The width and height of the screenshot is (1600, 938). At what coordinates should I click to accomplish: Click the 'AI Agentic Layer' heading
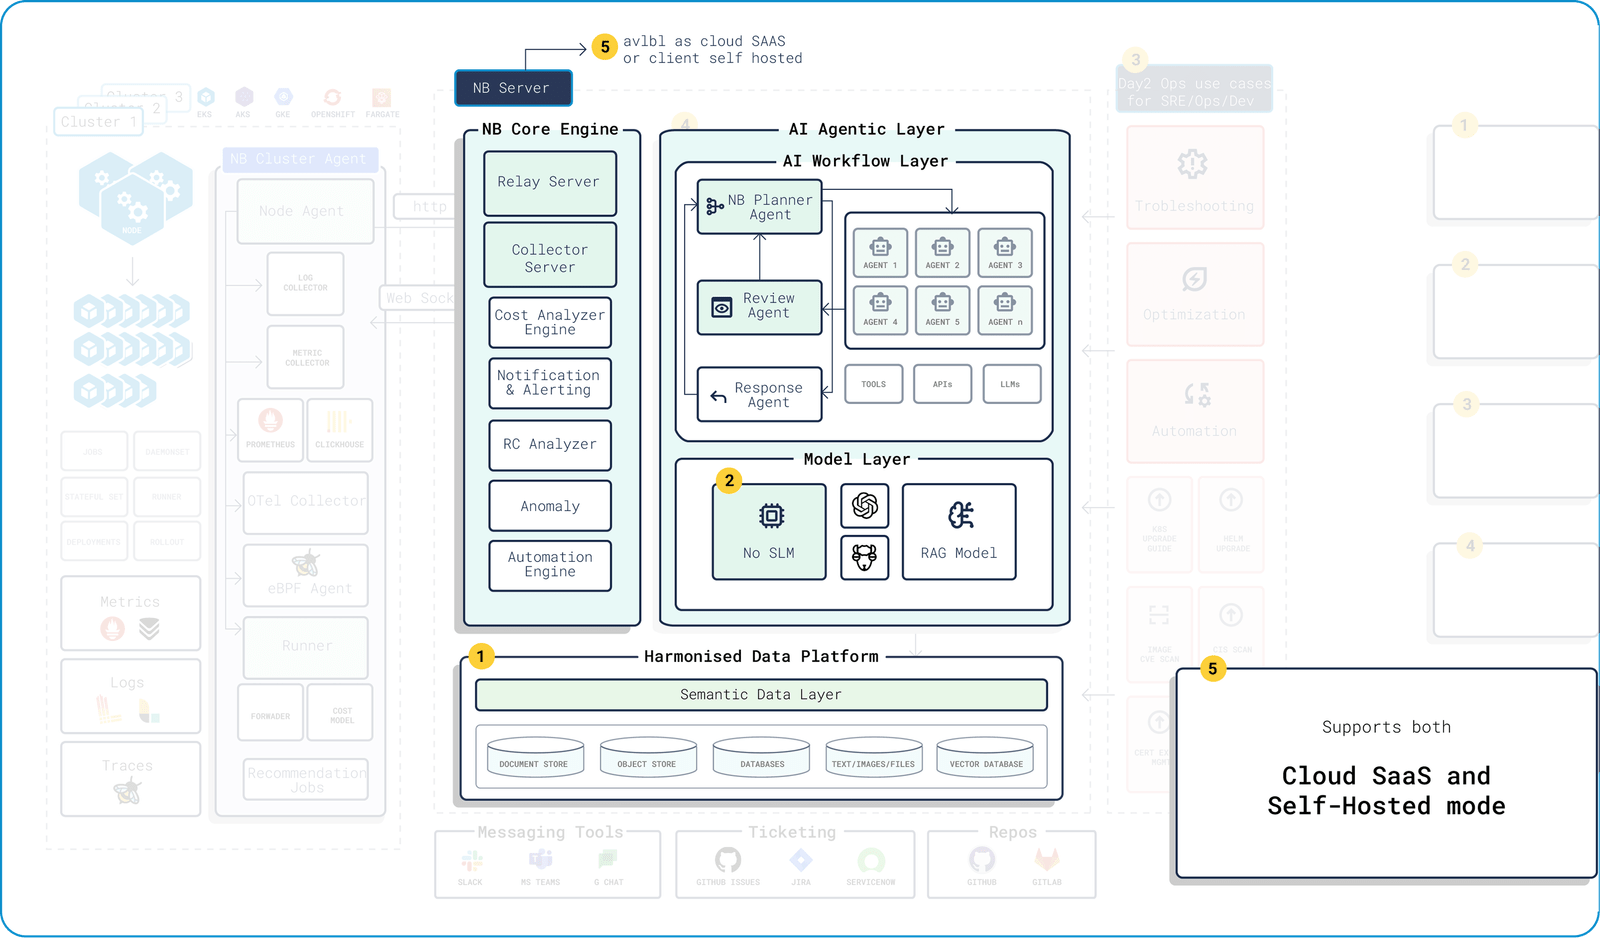click(x=866, y=129)
